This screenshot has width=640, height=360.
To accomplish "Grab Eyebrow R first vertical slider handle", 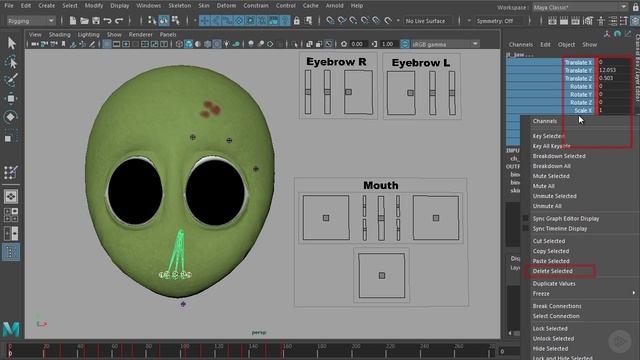I will click(x=308, y=92).
